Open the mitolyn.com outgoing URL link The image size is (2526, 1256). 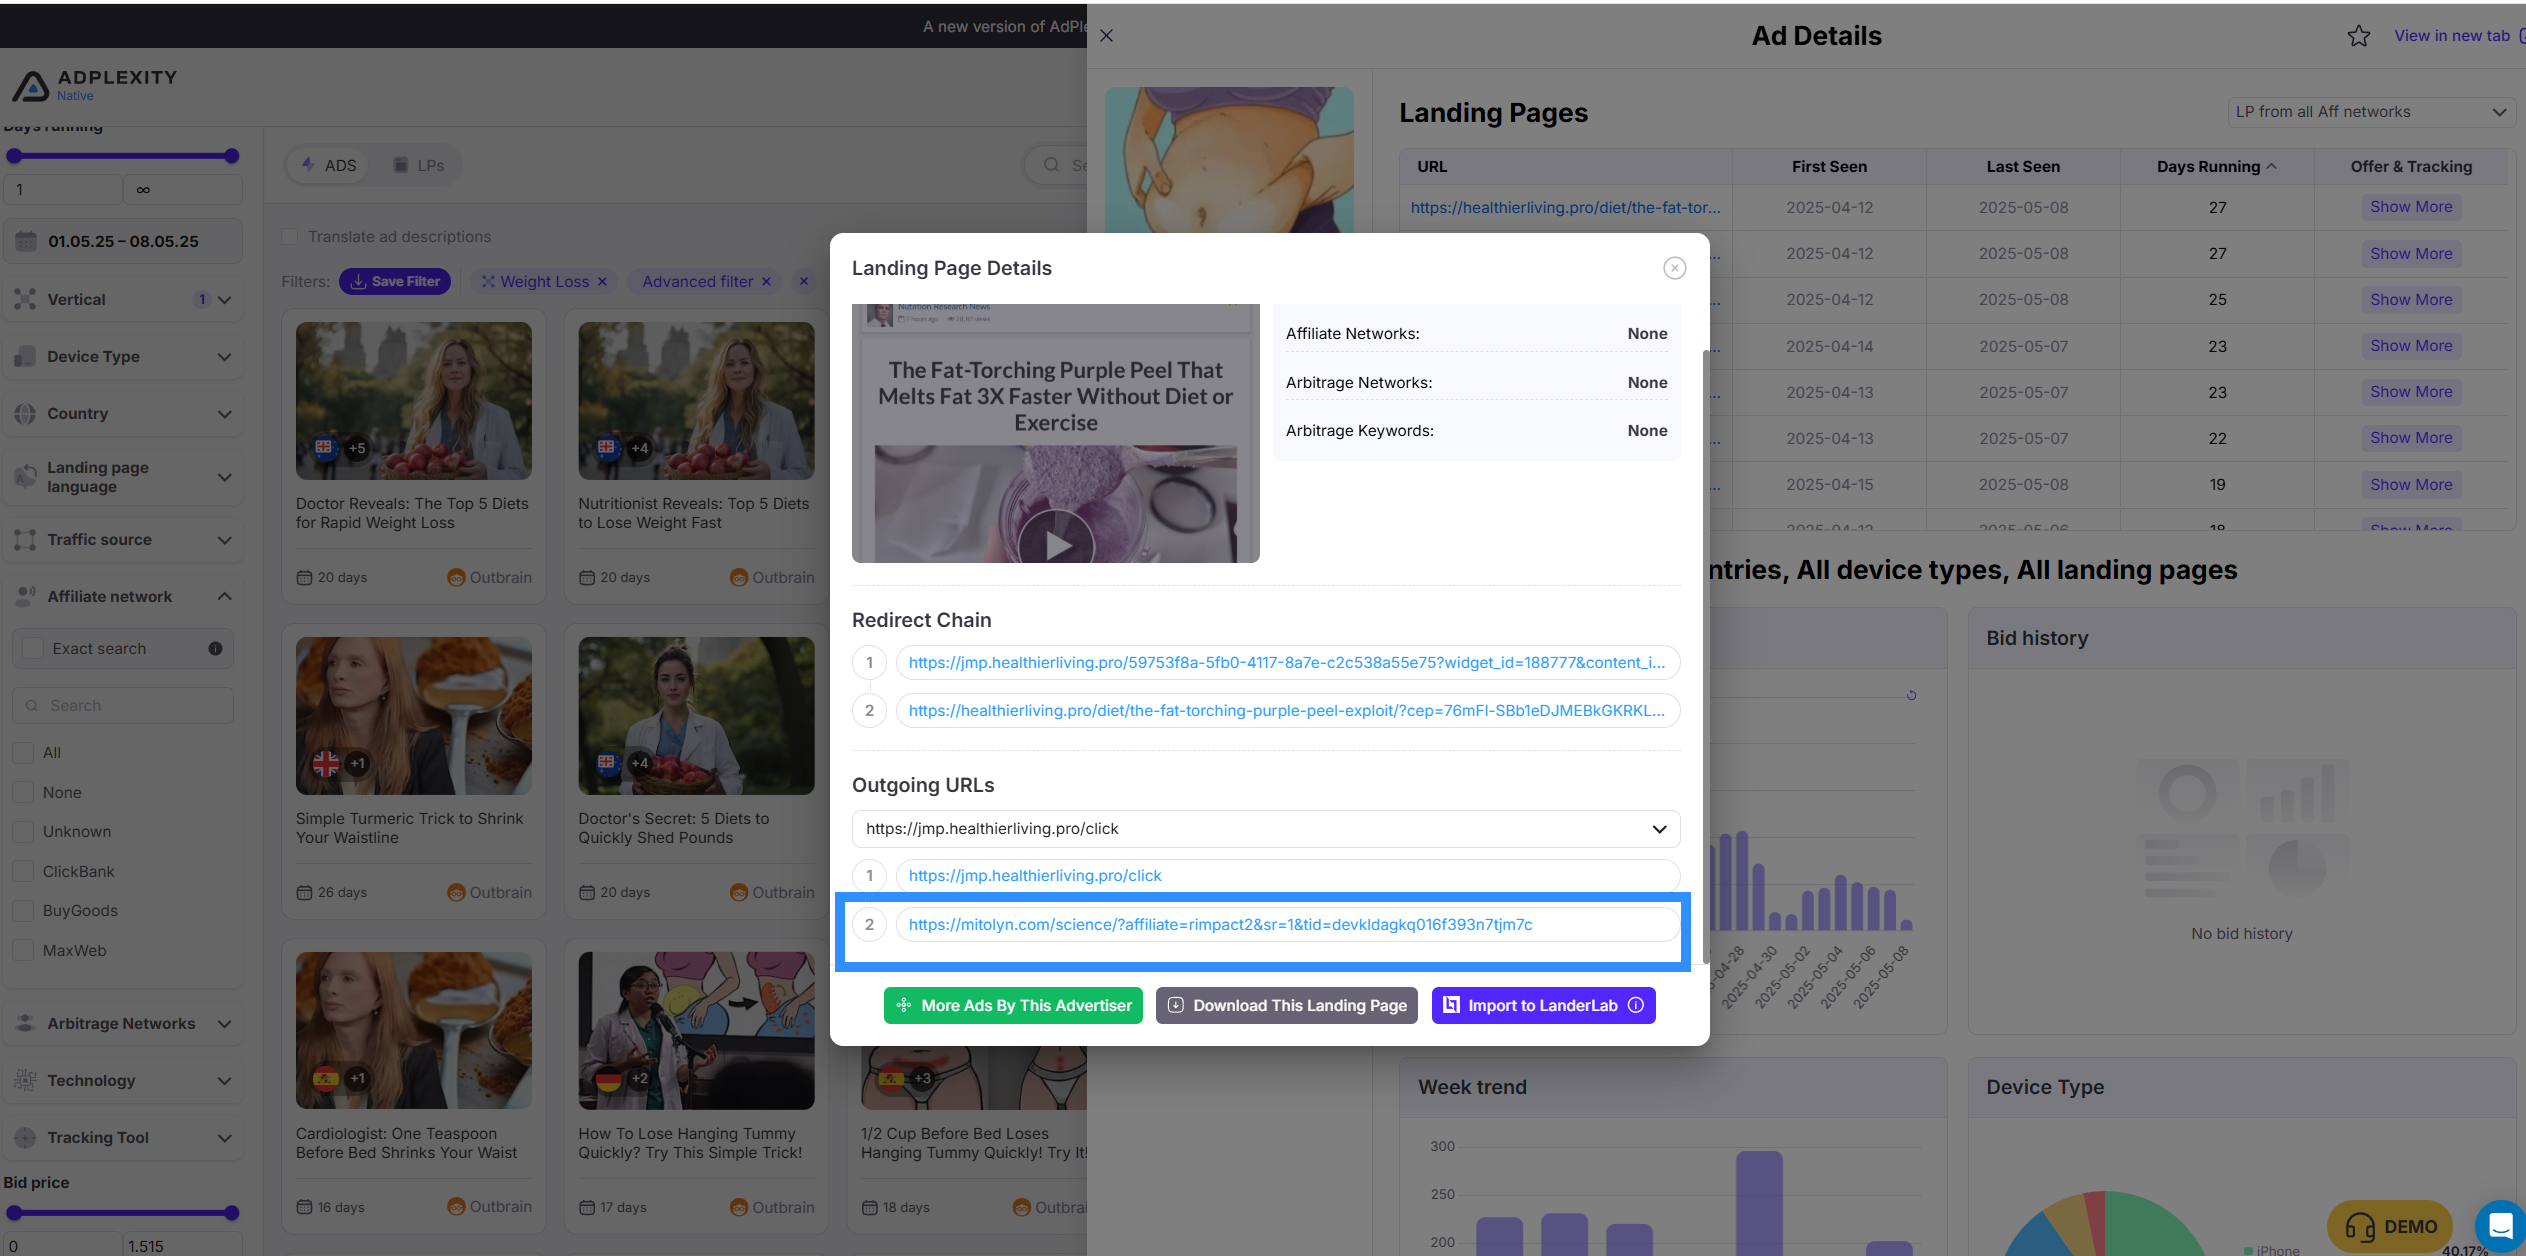click(1220, 924)
